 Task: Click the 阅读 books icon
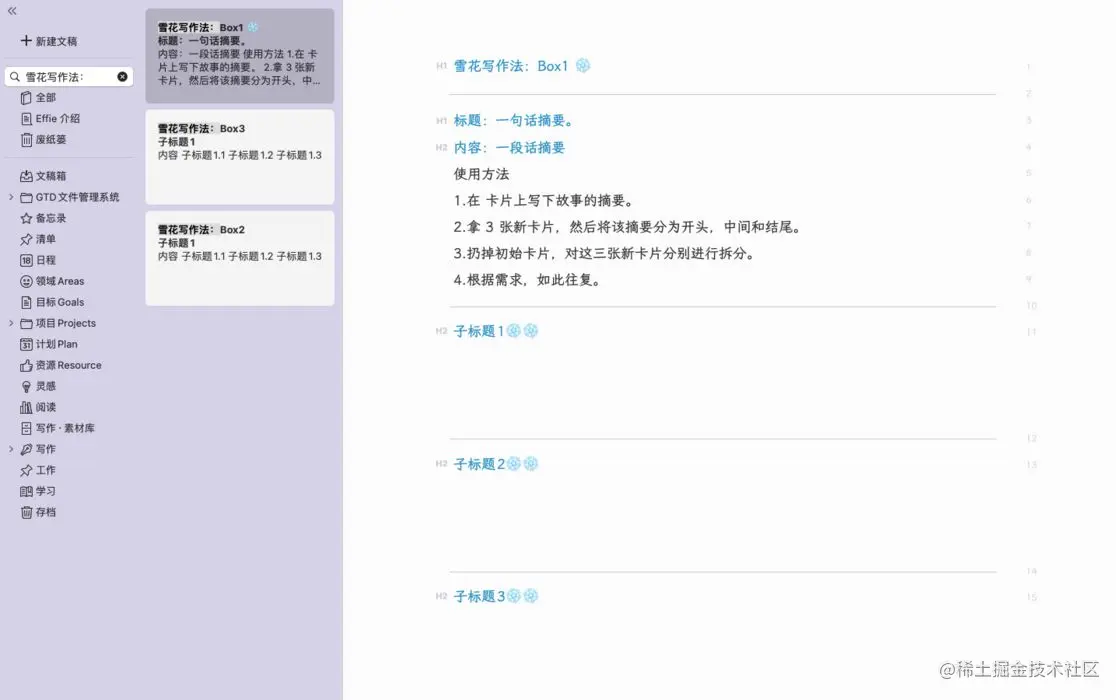26,407
